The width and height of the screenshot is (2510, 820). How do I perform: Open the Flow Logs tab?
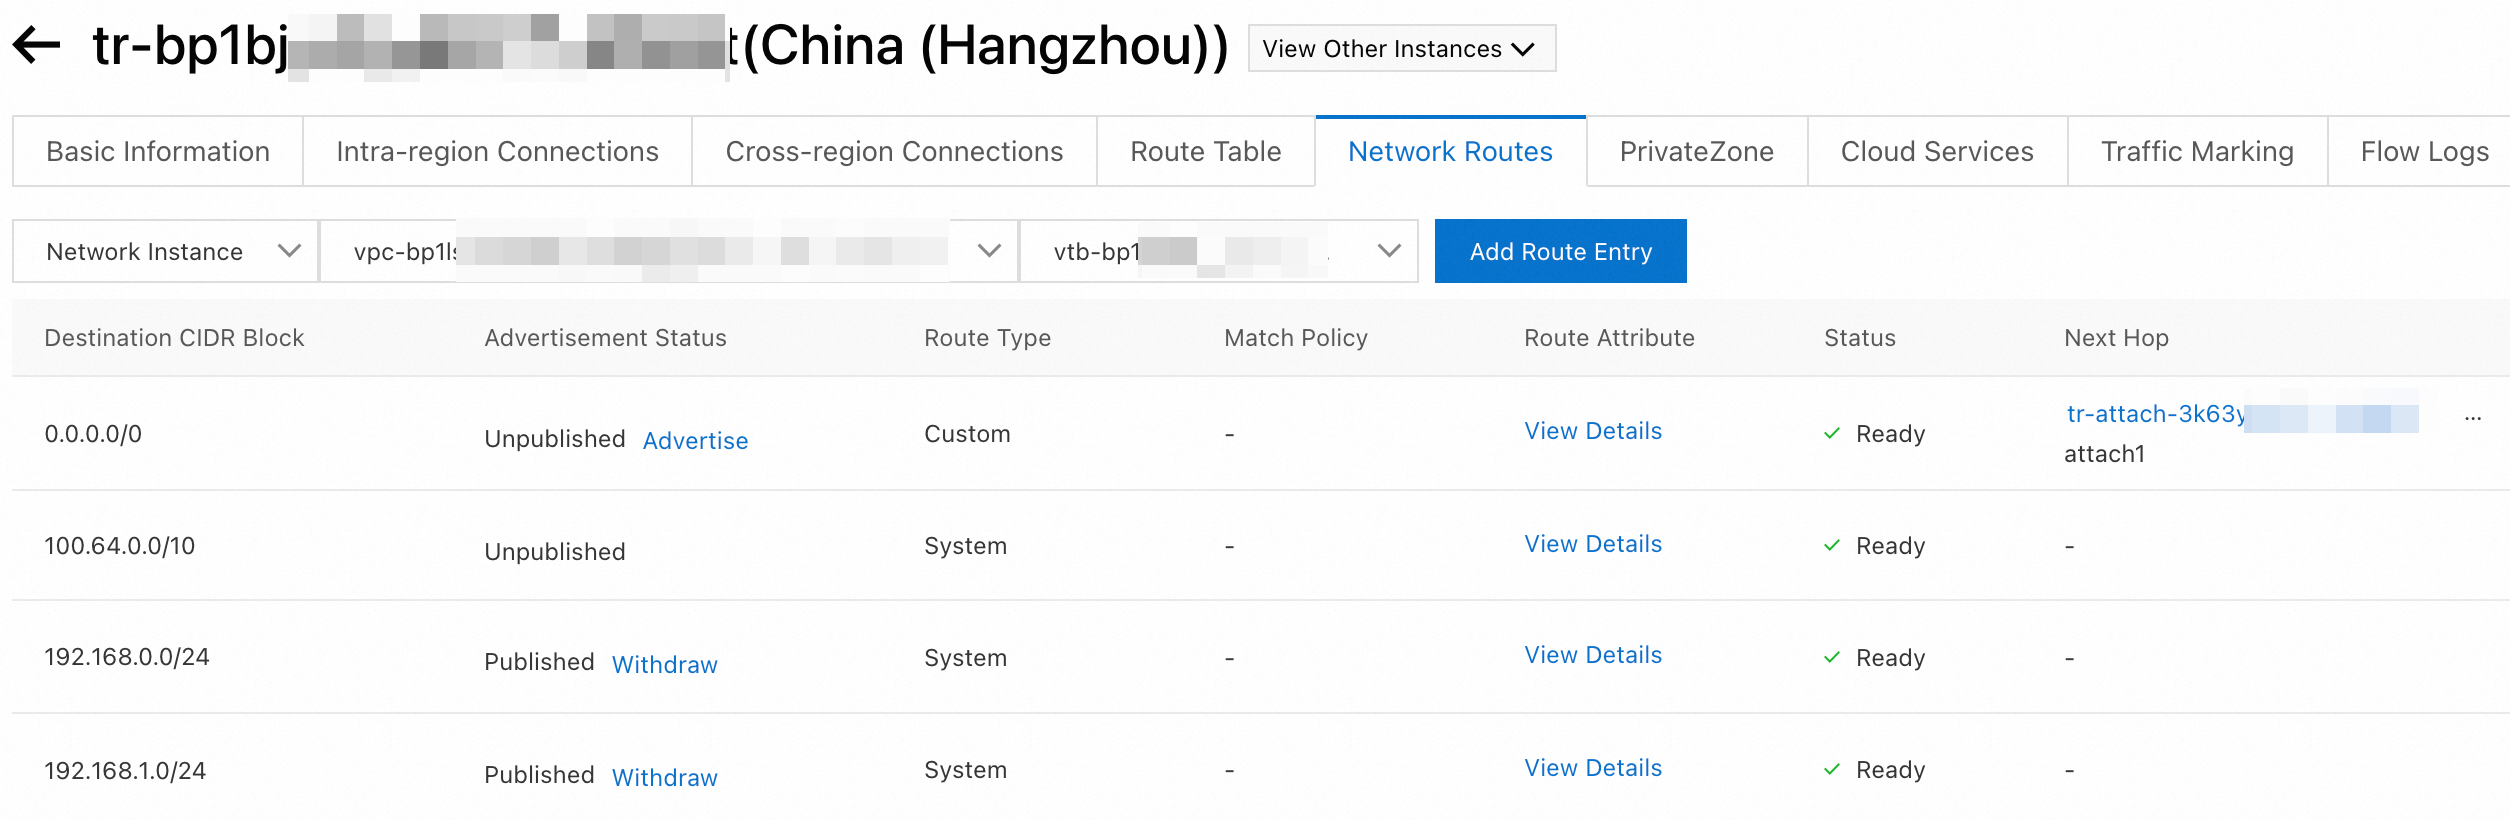point(2424,151)
